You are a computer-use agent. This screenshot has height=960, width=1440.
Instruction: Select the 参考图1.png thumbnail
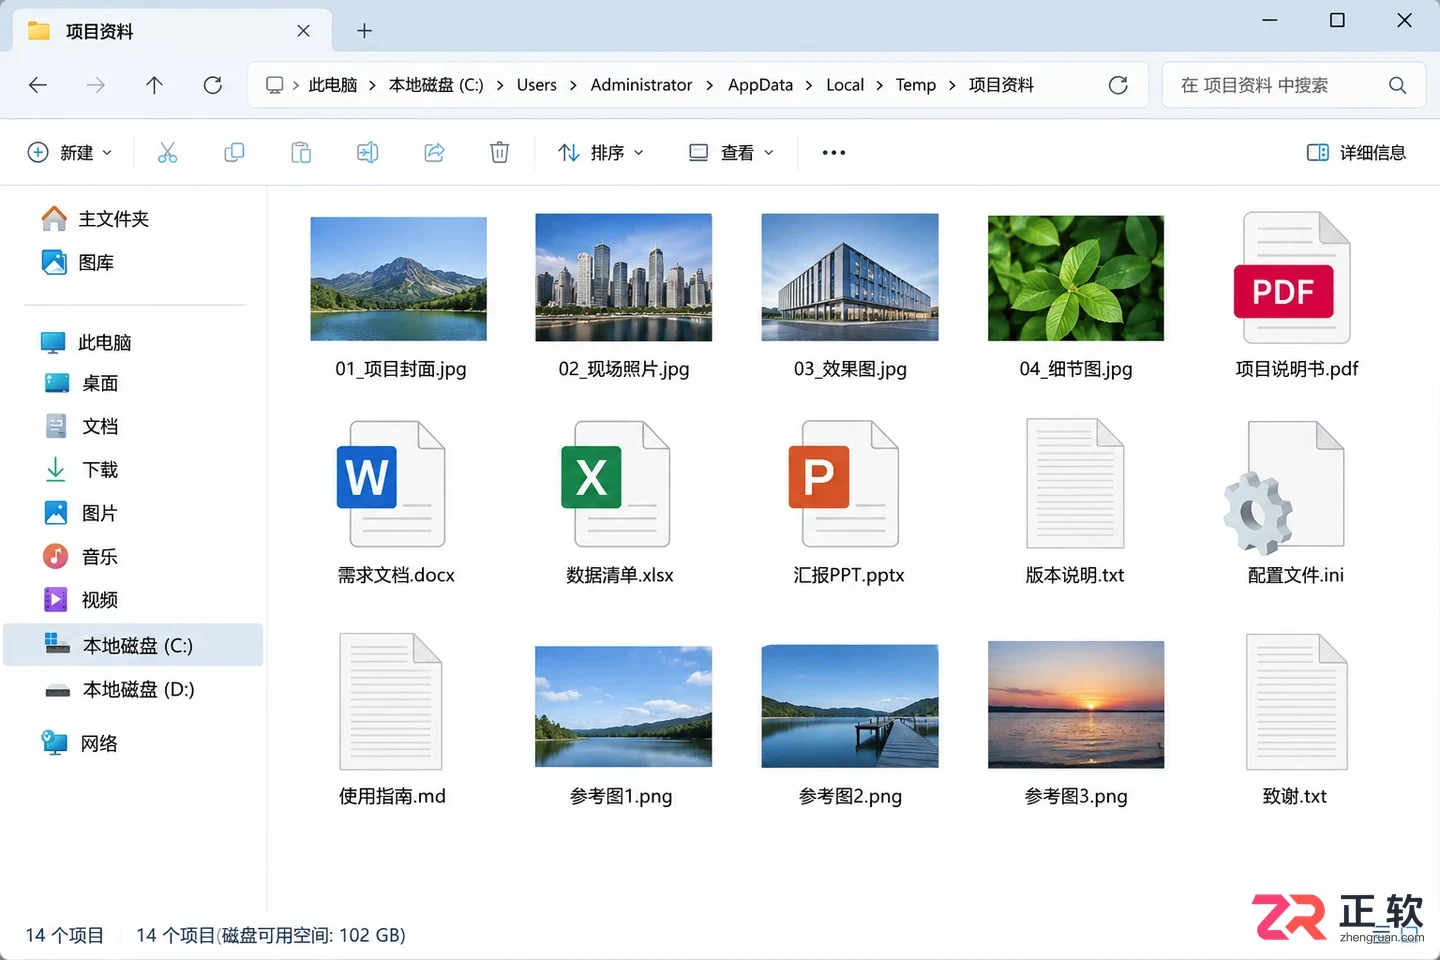[624, 706]
